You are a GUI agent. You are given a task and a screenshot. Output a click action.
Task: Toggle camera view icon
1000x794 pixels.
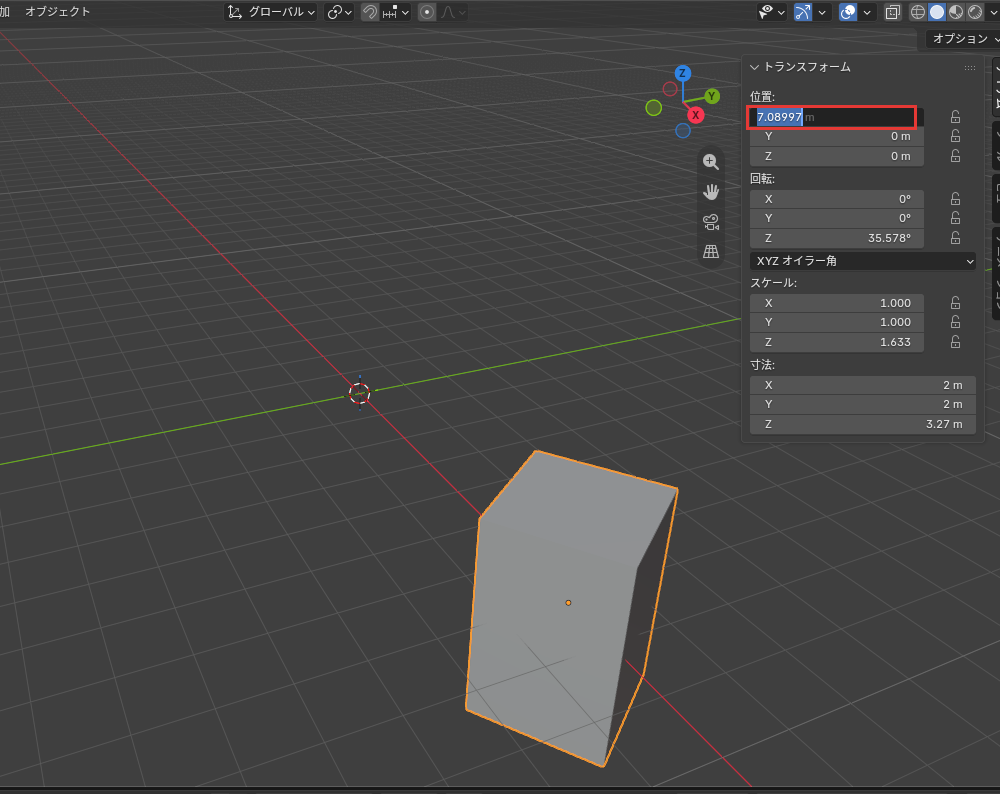710,222
